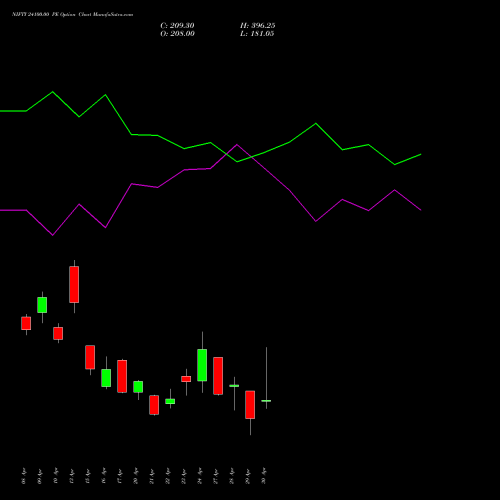This screenshot has height=500, width=500.
Task: Click the 24 Apr date label
Action: (200, 476)
